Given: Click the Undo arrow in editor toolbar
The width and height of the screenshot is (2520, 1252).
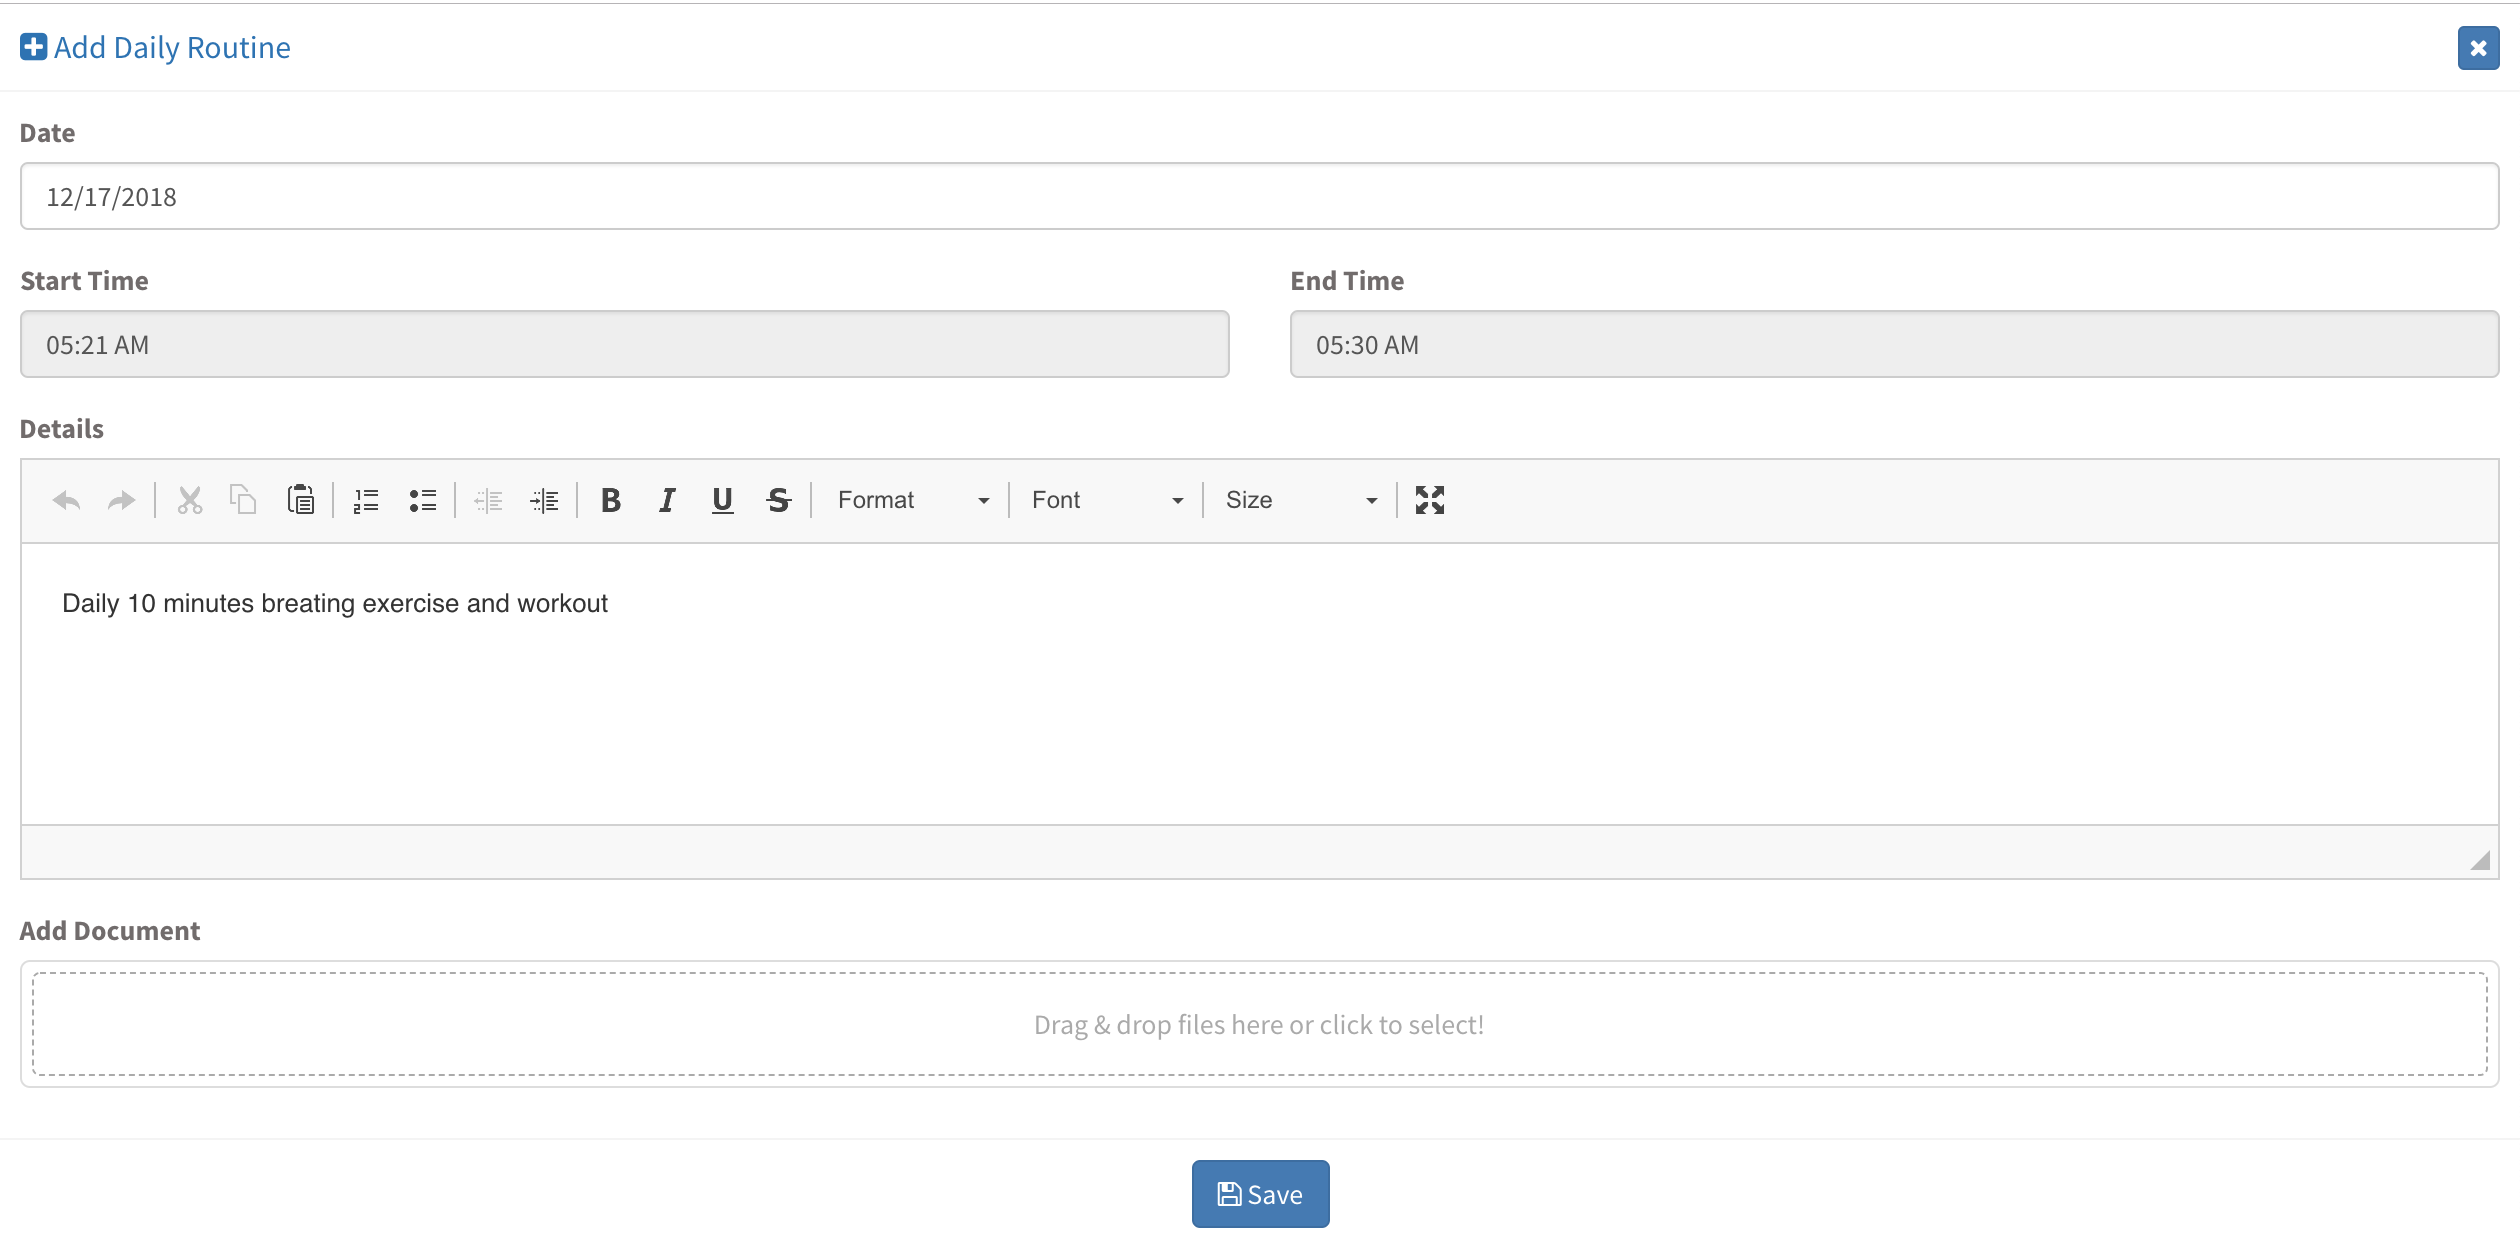Looking at the screenshot, I should click(66, 500).
